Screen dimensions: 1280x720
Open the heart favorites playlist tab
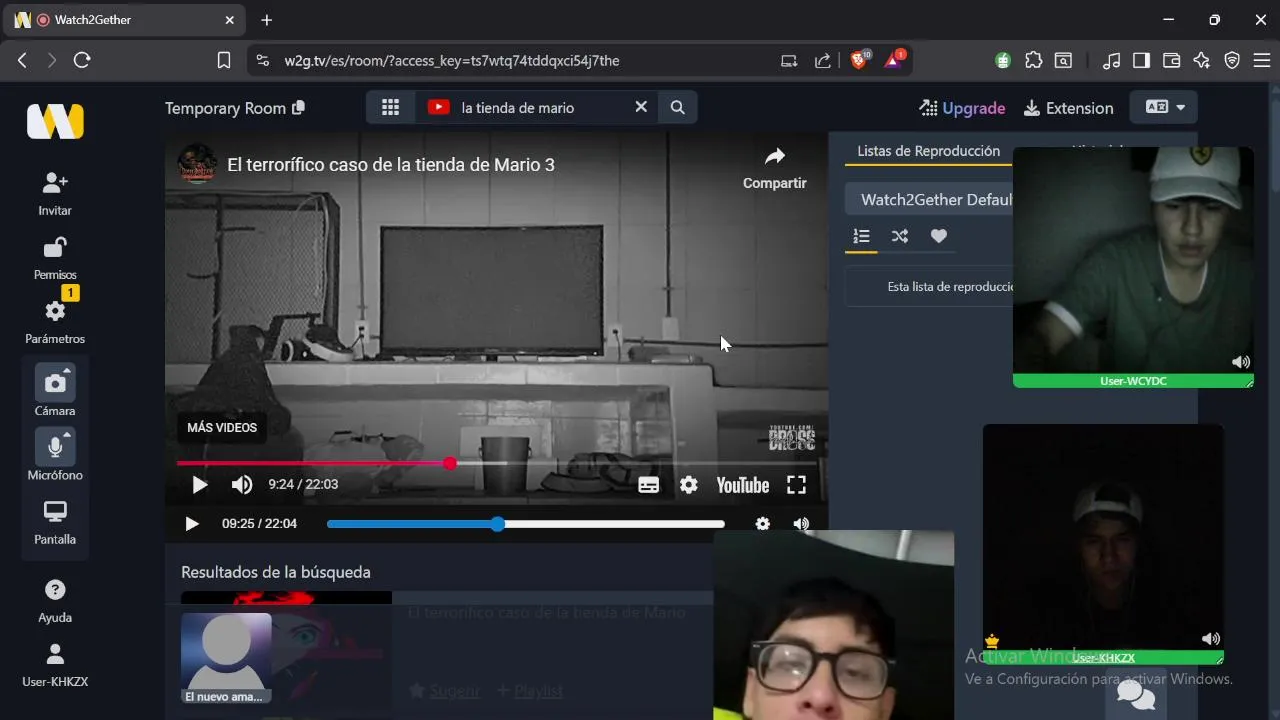point(938,236)
